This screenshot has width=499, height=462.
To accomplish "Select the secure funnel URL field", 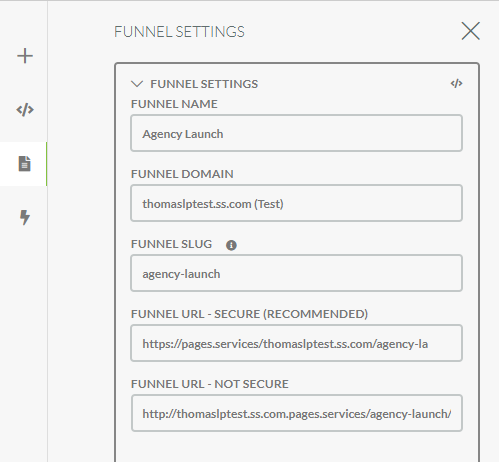I will [296, 343].
